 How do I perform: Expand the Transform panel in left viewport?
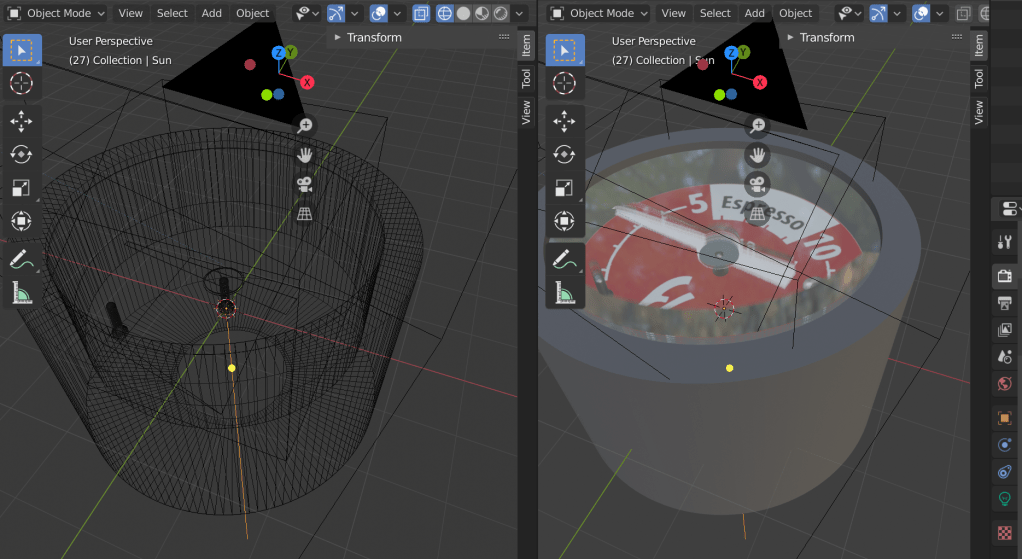tap(368, 37)
